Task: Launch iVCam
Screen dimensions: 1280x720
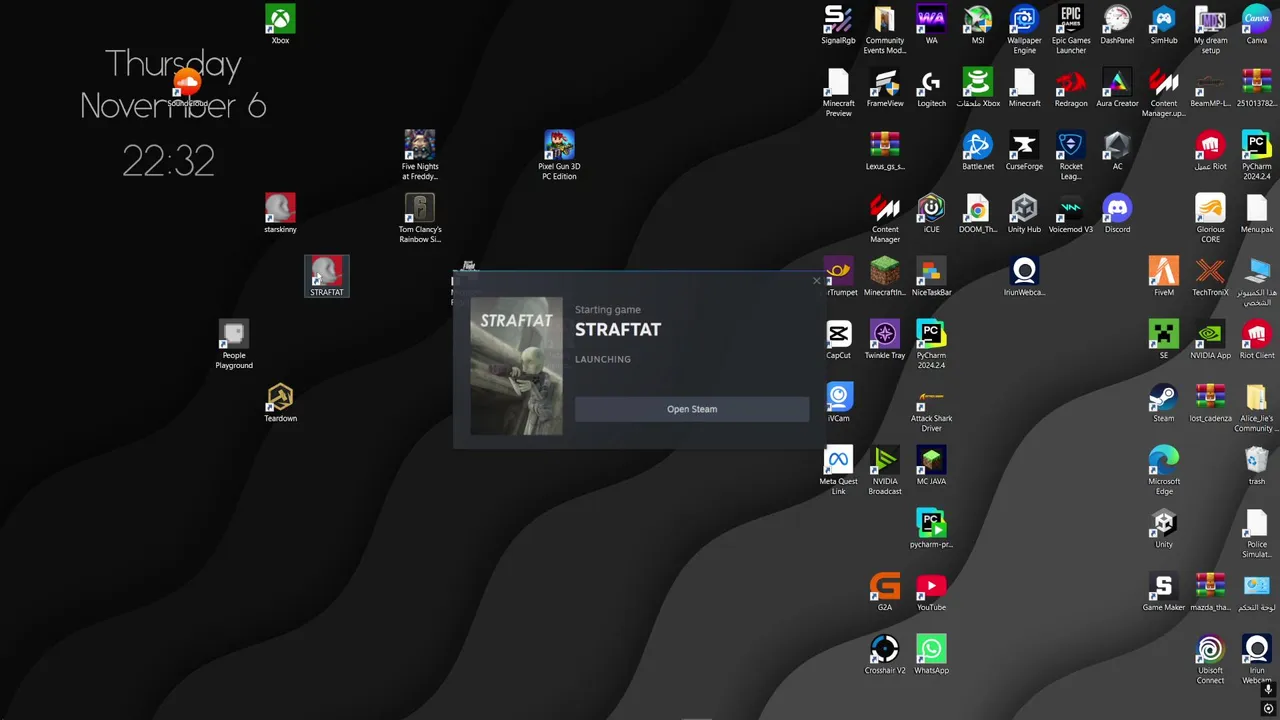Action: [x=838, y=402]
